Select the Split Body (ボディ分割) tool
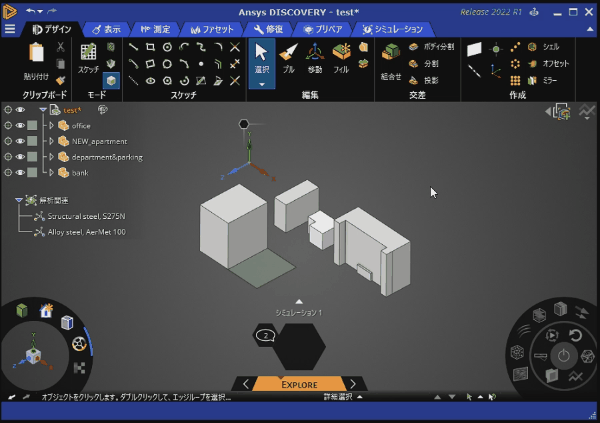600x423 pixels. point(431,47)
